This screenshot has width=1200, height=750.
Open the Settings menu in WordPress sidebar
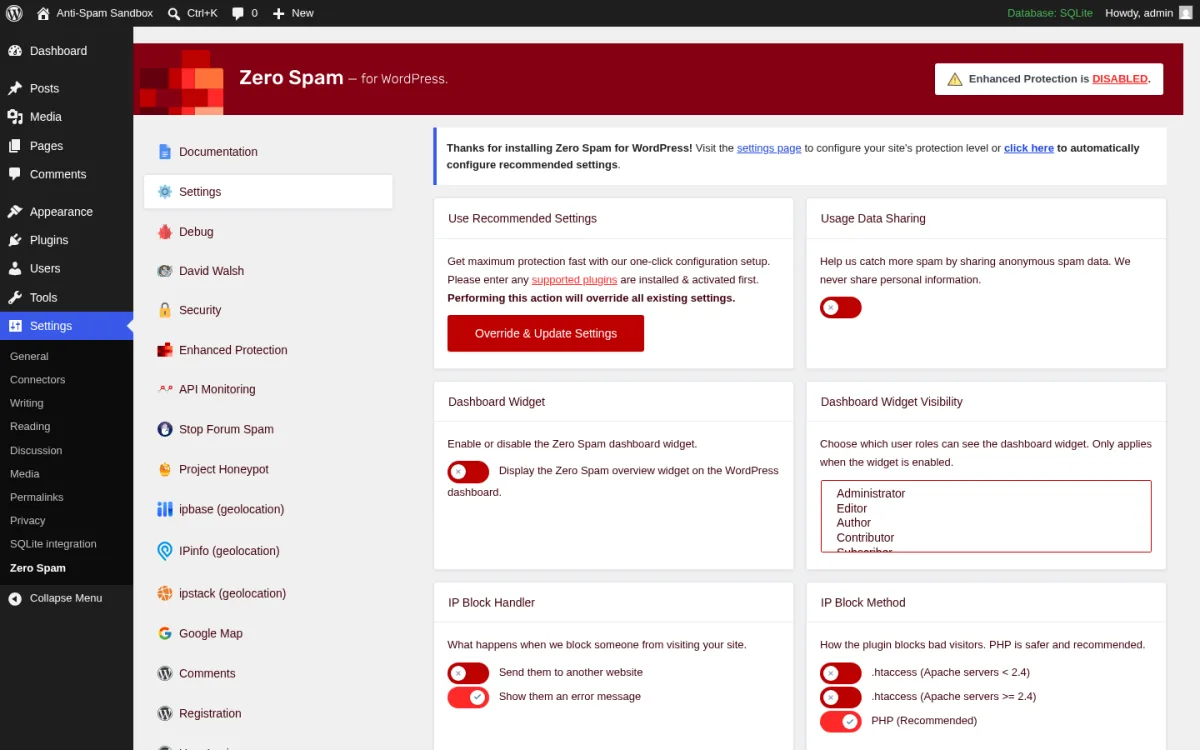pyautogui.click(x=66, y=326)
